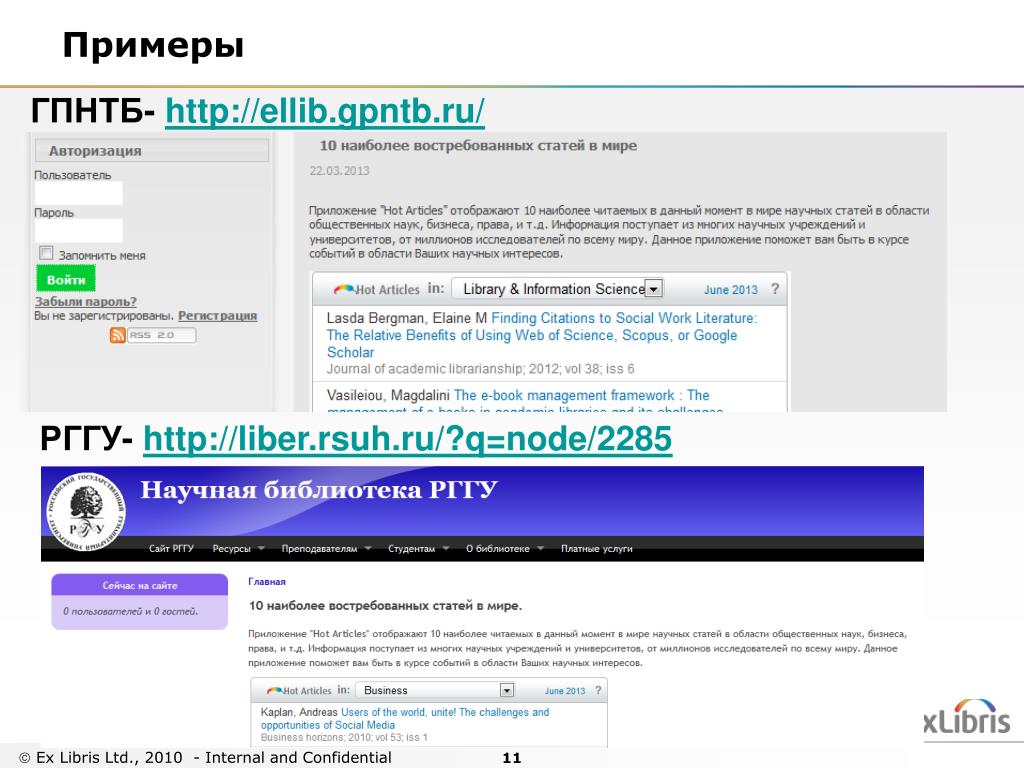Screen dimensions: 1024x768
Task: Click the green Войти button
Action: point(66,280)
